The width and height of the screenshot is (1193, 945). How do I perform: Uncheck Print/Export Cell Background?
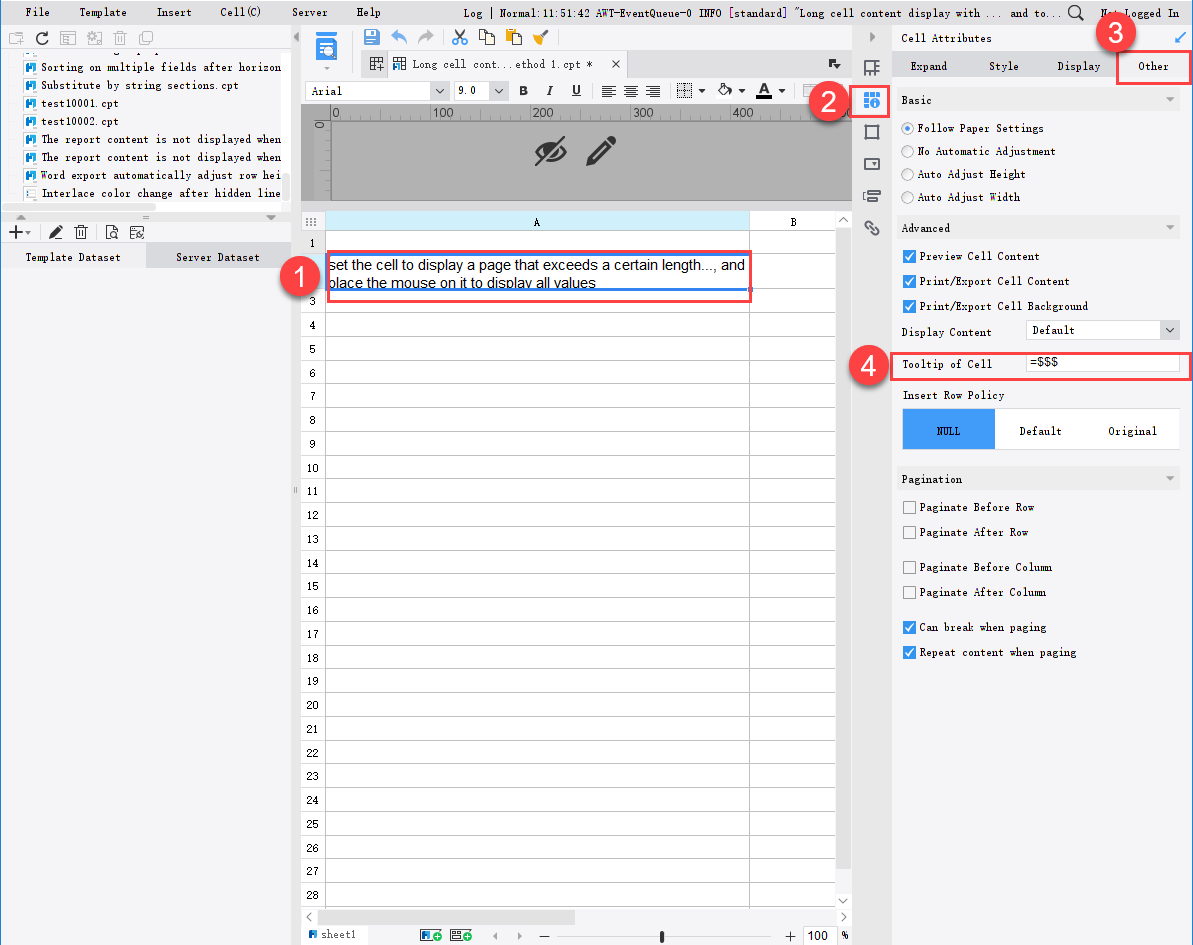tap(909, 306)
